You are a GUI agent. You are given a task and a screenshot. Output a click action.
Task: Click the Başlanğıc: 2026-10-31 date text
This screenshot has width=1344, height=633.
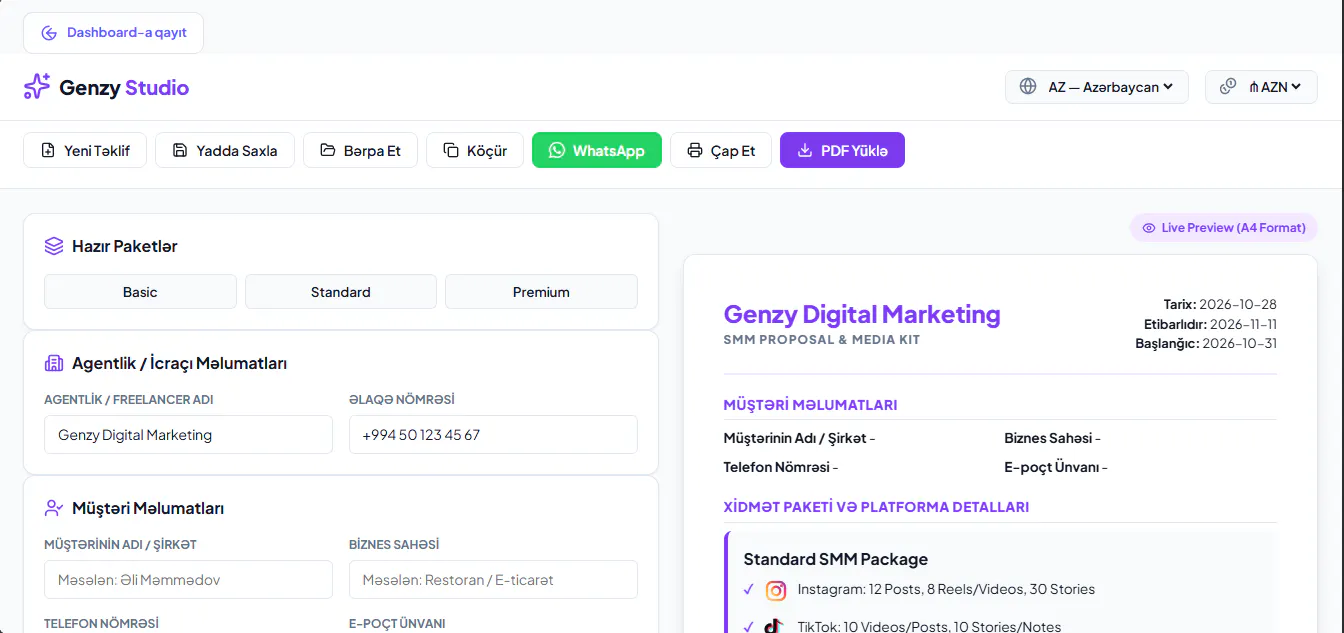pyautogui.click(x=1206, y=343)
